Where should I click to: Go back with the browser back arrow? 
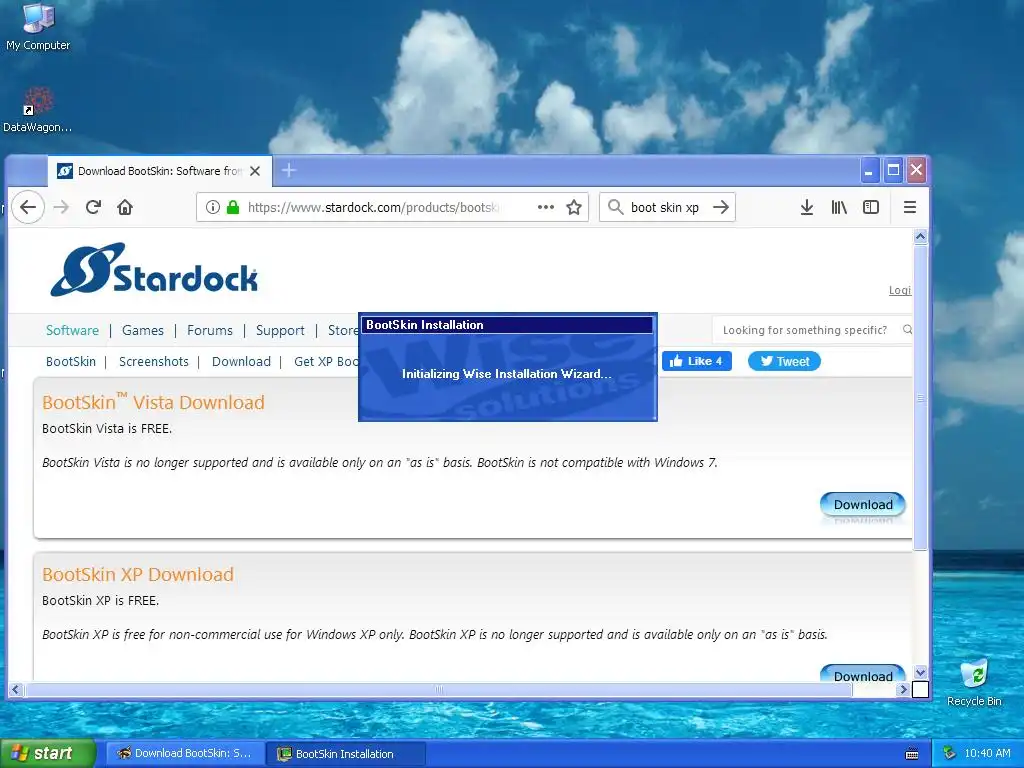27,207
